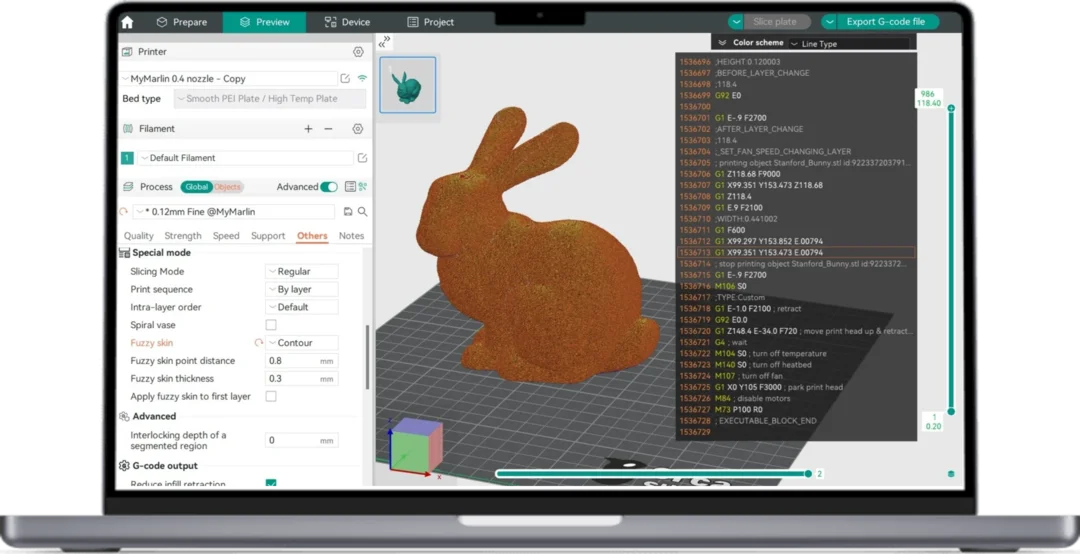
Task: Open the Default Filament dropdown
Action: (x=245, y=158)
